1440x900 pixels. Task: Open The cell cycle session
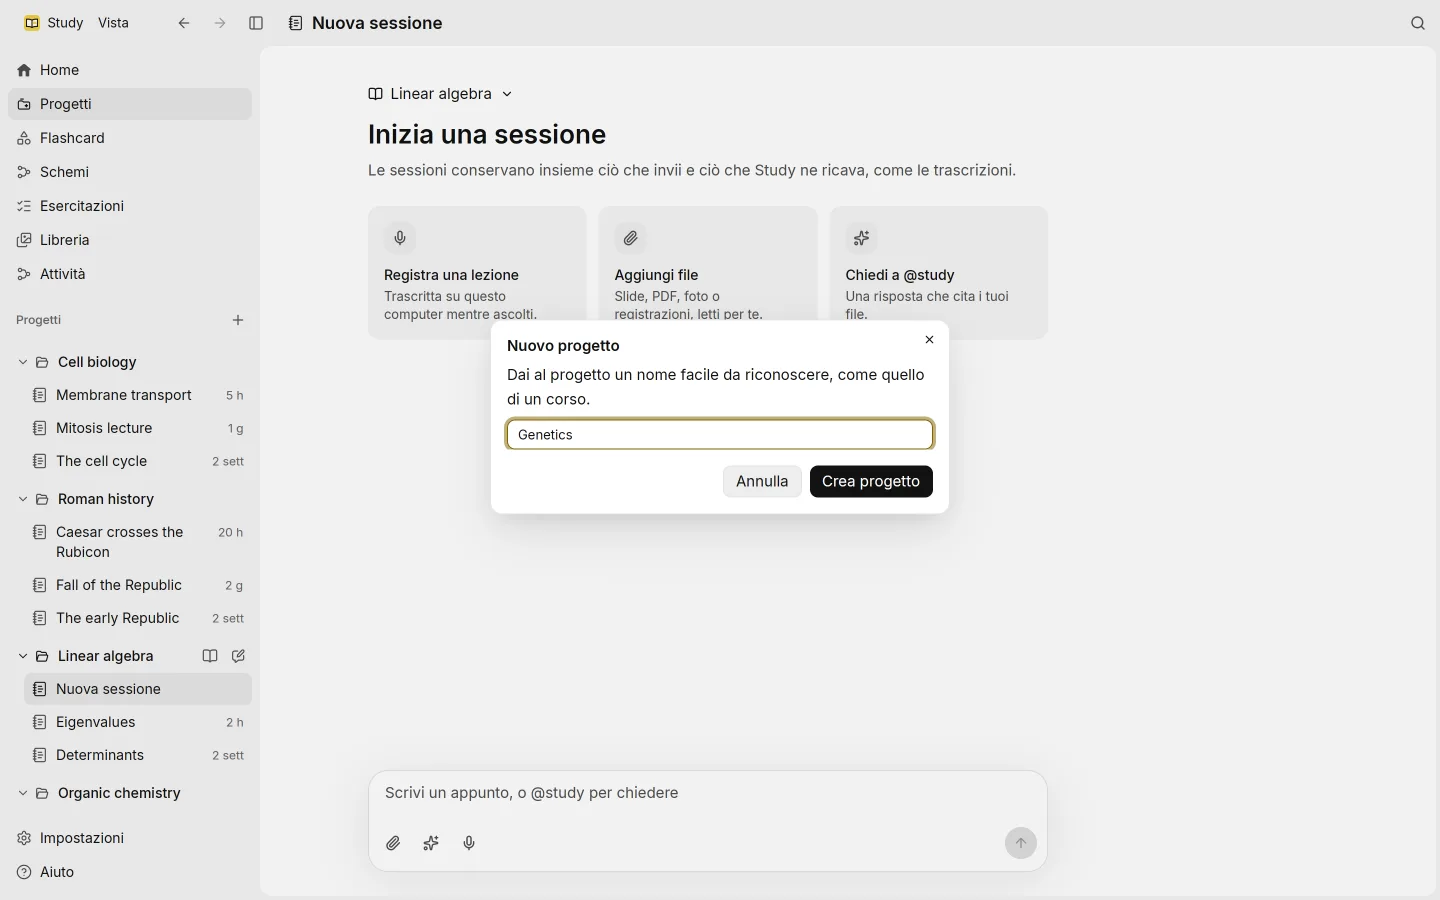click(x=138, y=461)
